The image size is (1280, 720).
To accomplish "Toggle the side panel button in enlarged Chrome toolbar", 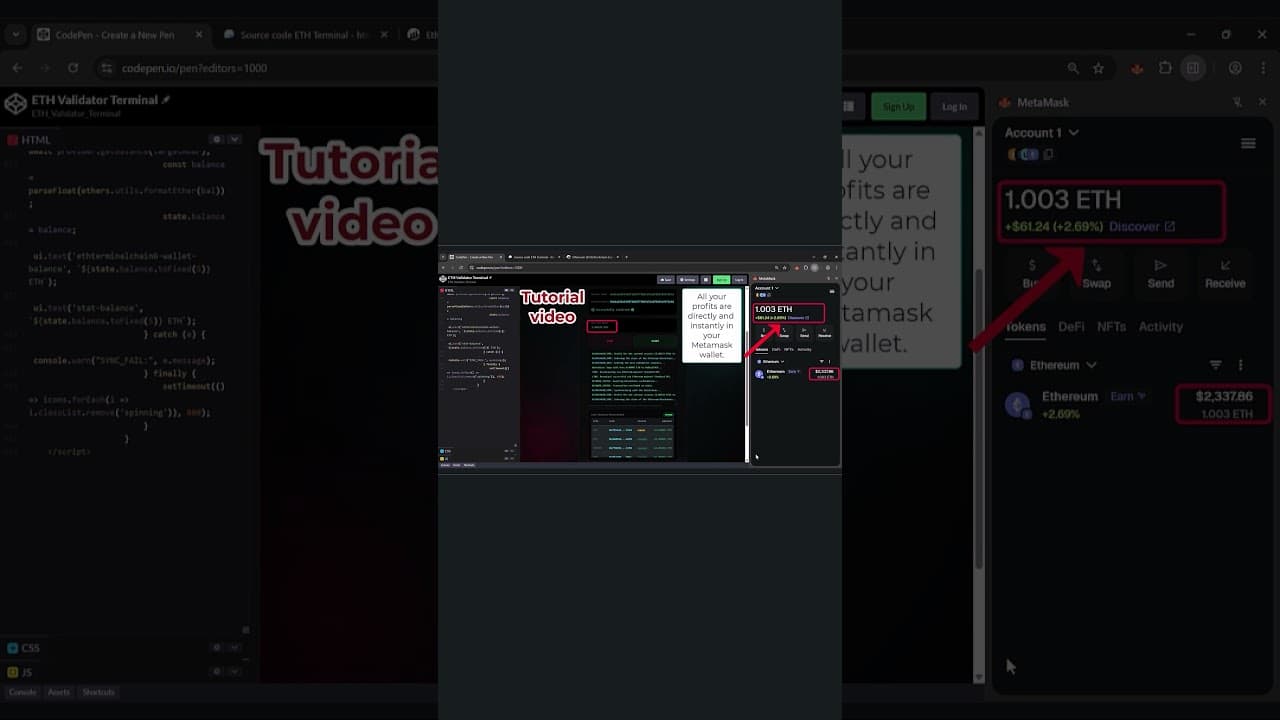I will 1193,68.
